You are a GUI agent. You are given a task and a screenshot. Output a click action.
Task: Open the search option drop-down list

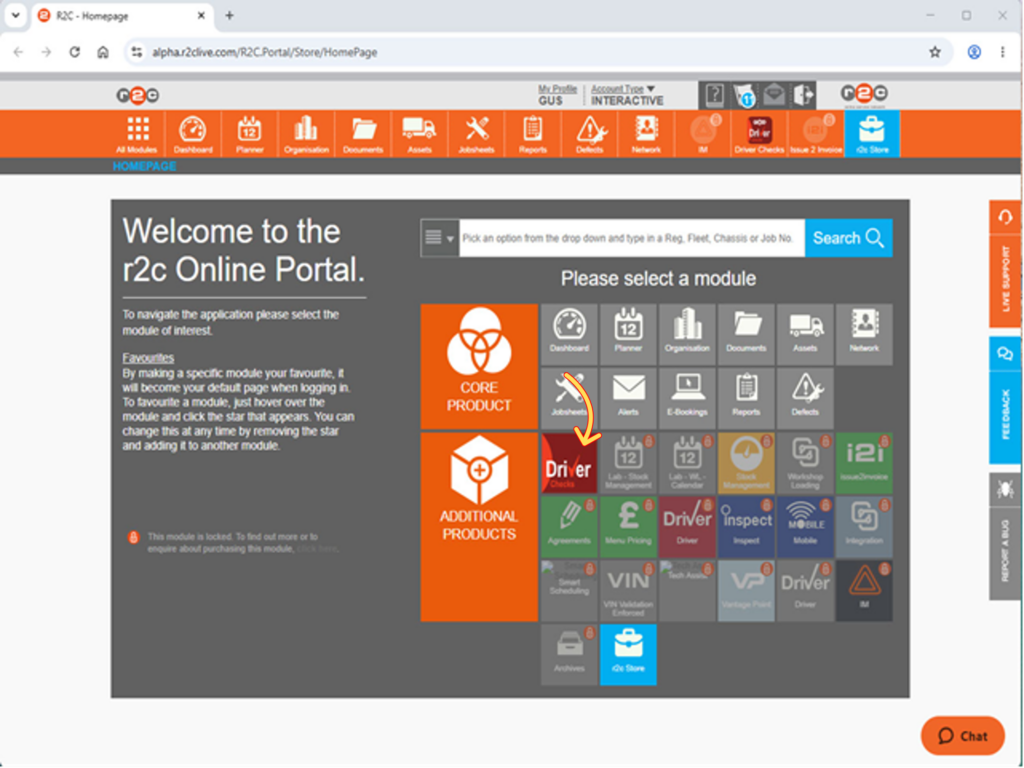[440, 238]
